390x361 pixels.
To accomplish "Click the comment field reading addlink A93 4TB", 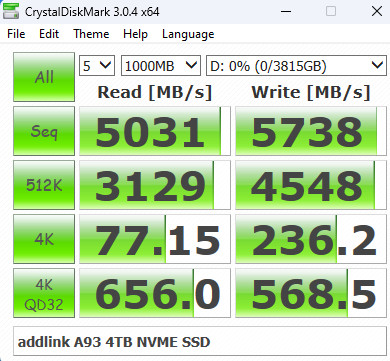I will pyautogui.click(x=200, y=341).
